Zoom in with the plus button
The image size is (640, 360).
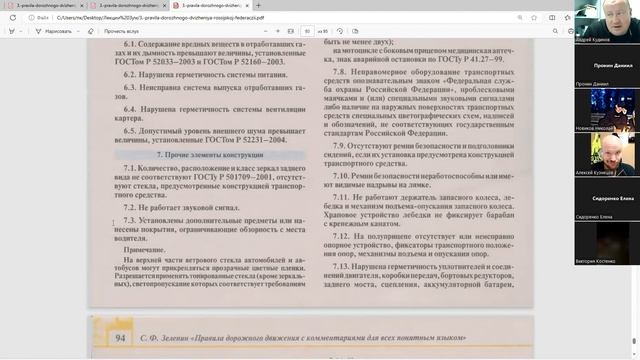coord(278,31)
